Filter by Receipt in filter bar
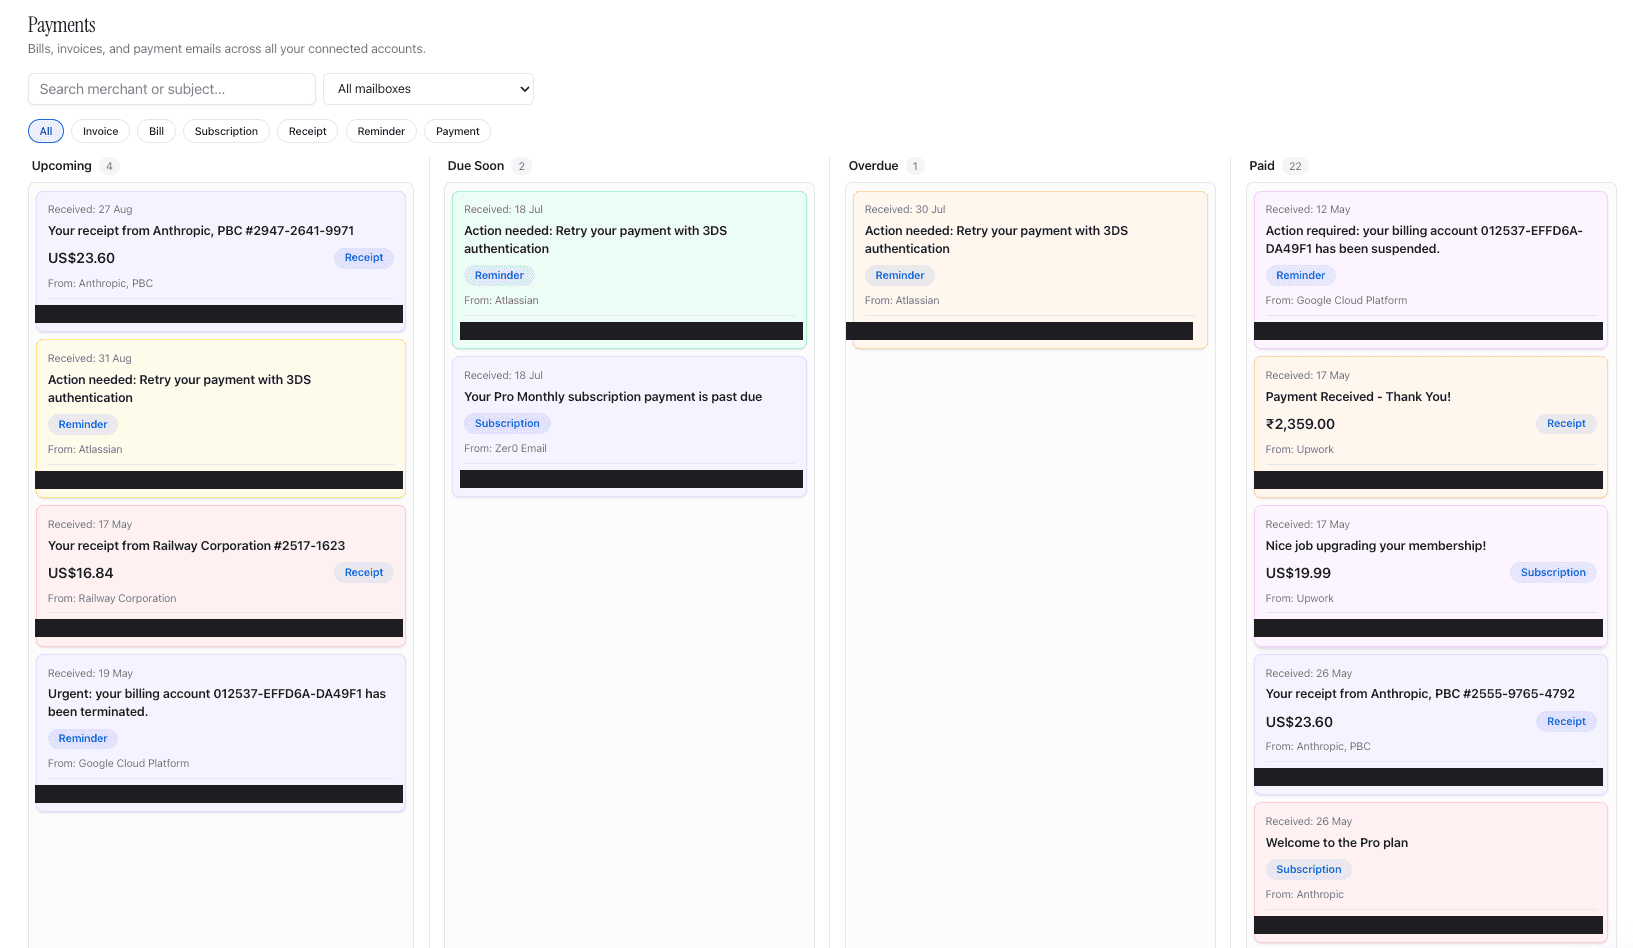This screenshot has width=1633, height=948. (308, 131)
